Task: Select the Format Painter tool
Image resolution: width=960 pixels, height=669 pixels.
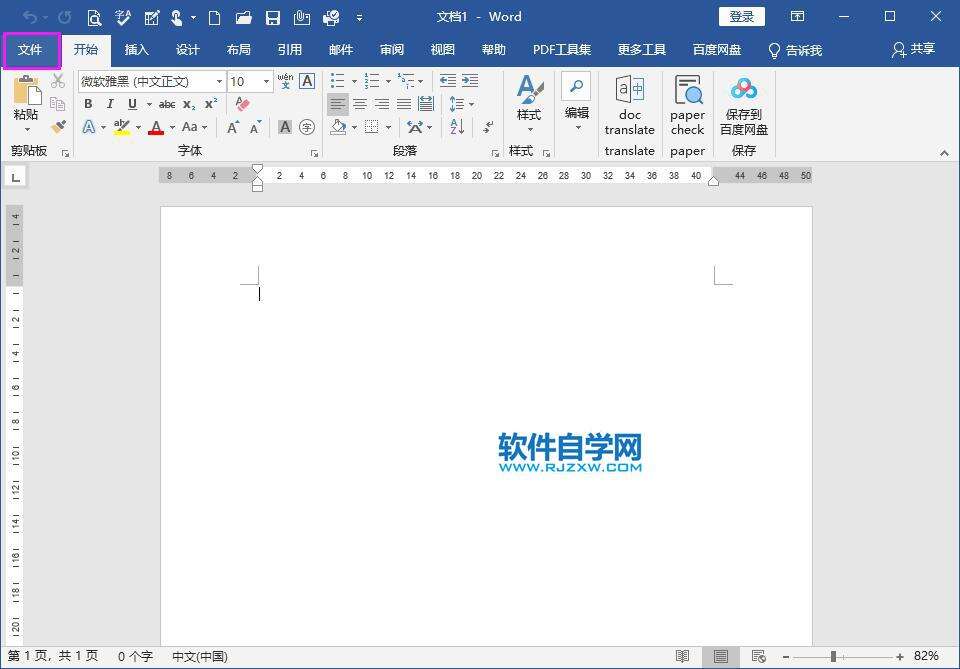Action: point(57,127)
